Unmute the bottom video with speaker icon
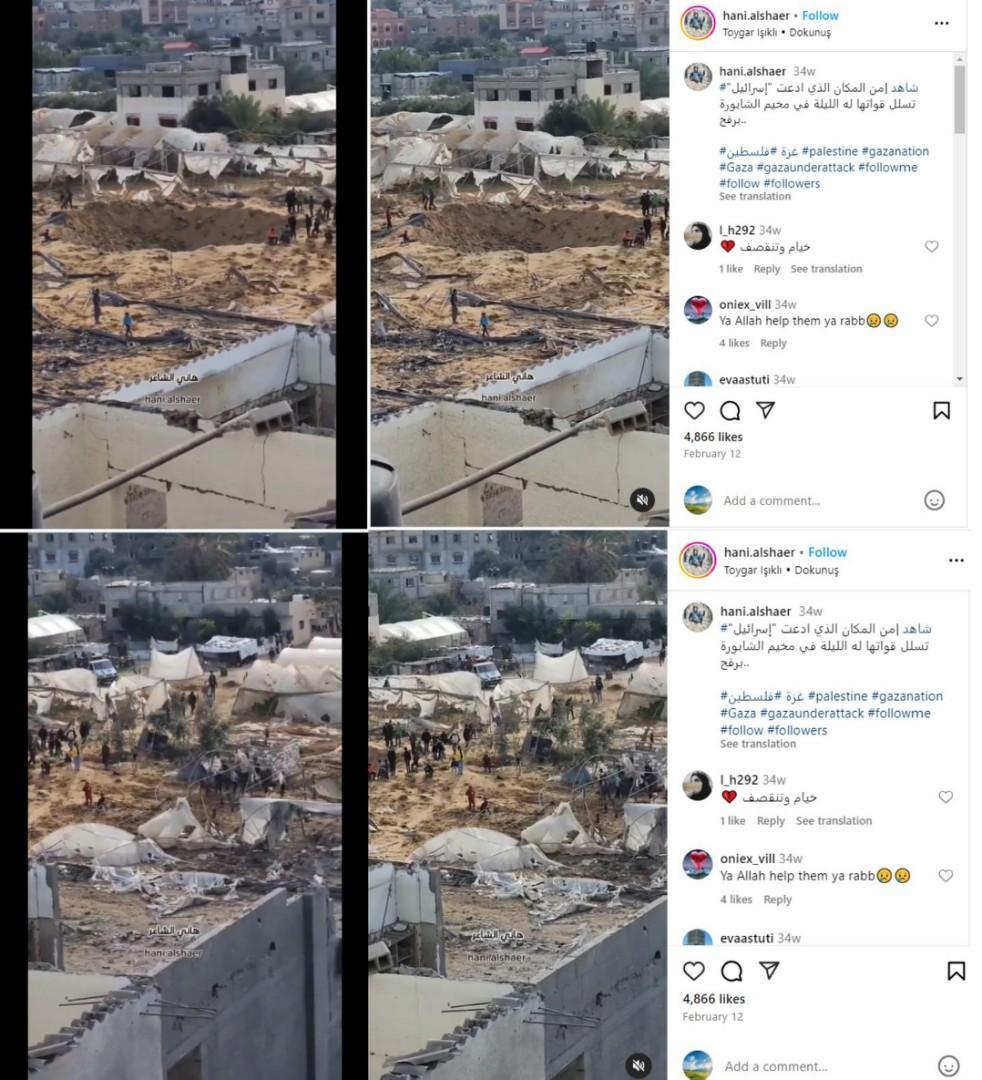The width and height of the screenshot is (982, 1080). coord(638,1065)
